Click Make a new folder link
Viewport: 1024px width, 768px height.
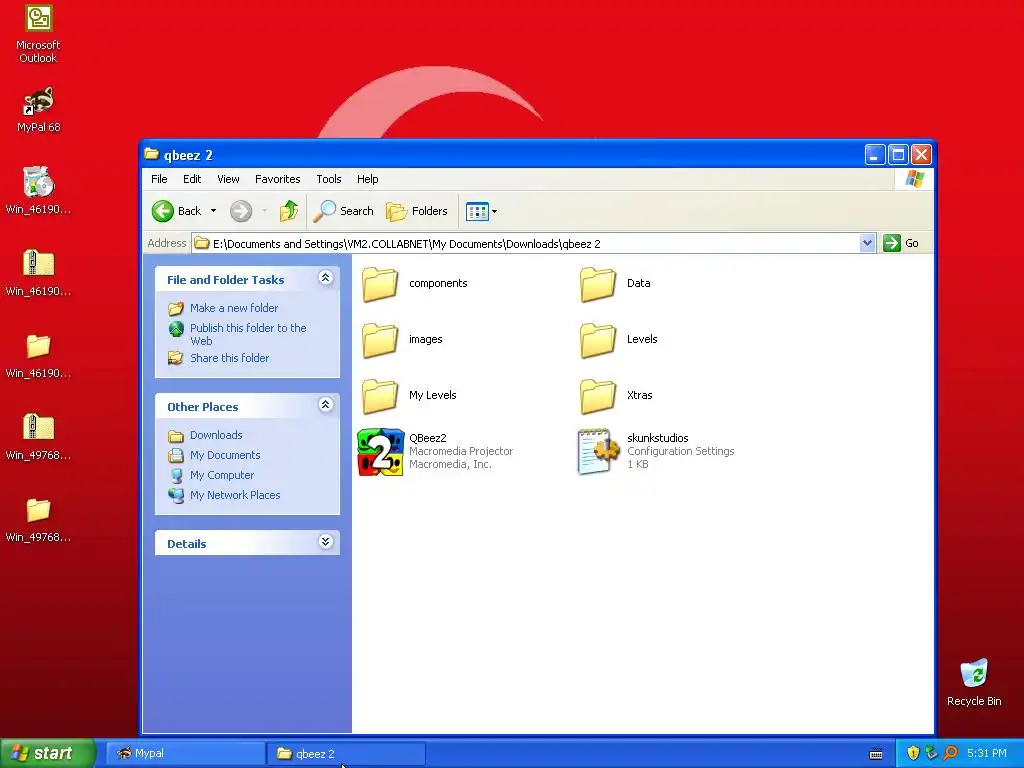click(x=234, y=308)
